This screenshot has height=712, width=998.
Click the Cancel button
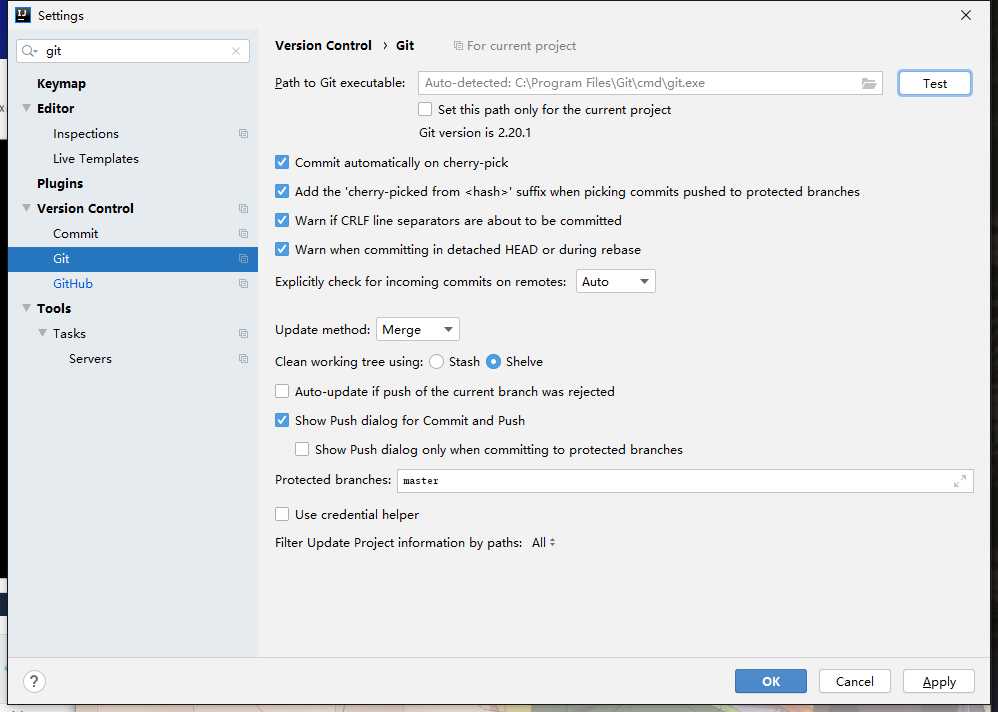tap(854, 681)
